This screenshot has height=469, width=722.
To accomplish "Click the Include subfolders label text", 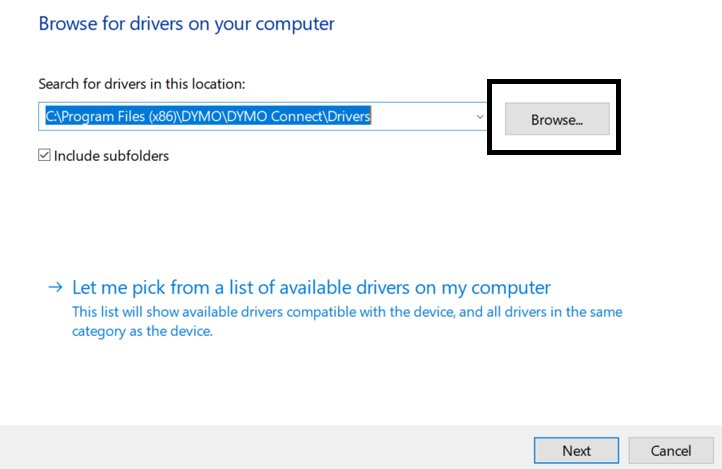I will 111,156.
